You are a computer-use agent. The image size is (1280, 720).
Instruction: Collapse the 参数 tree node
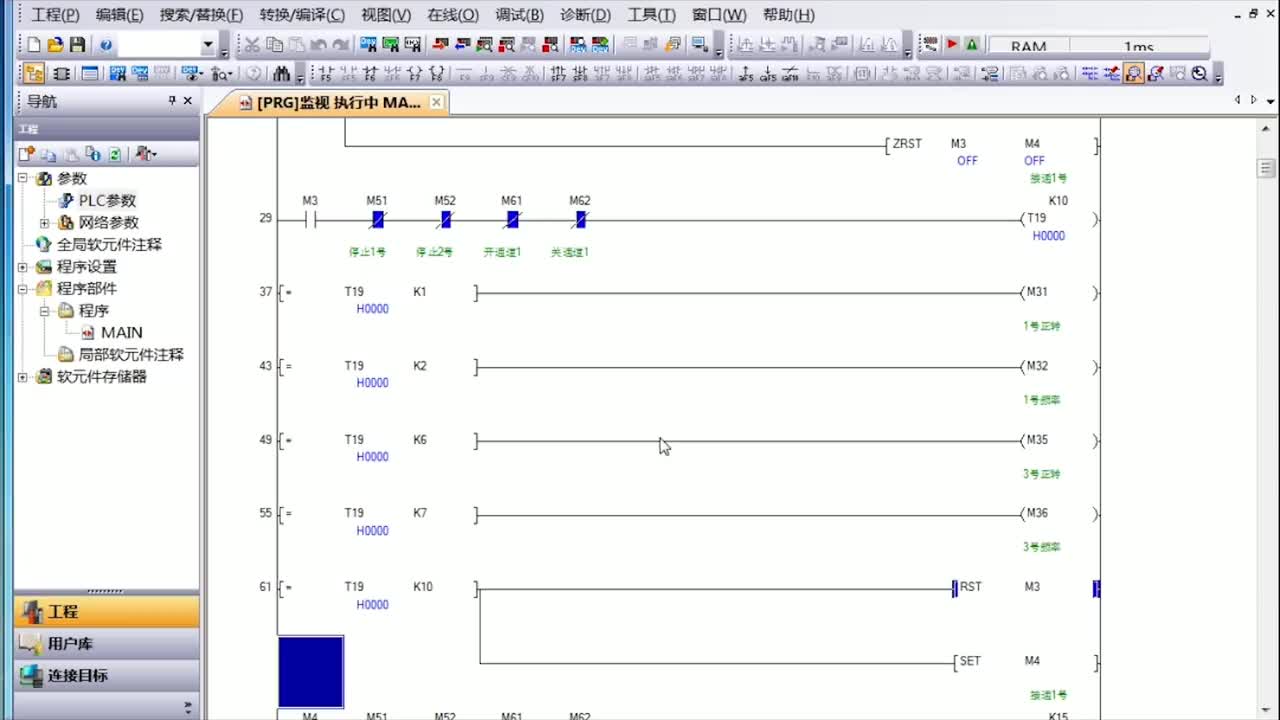tap(22, 178)
